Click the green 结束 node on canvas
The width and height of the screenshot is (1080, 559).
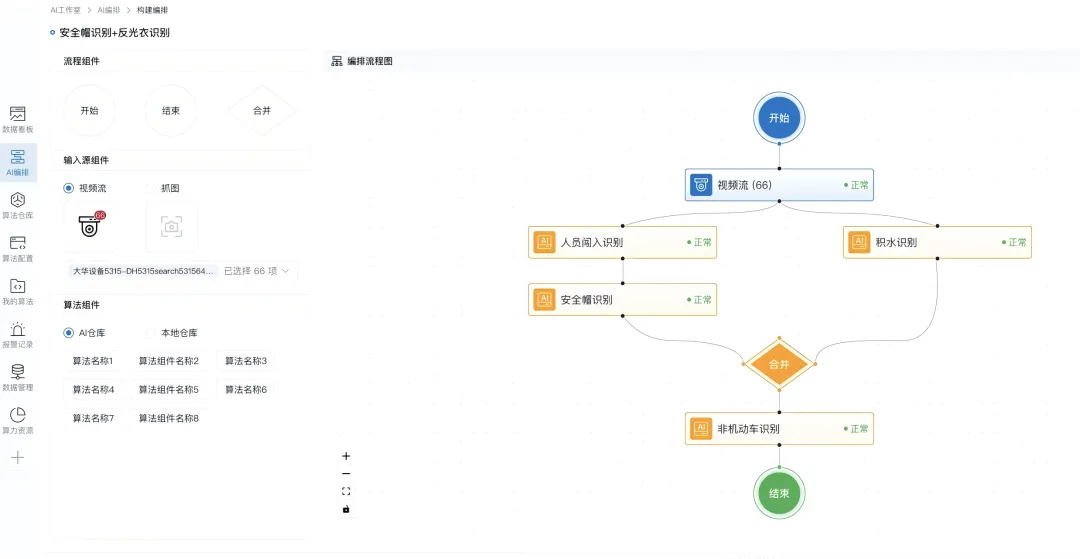779,493
